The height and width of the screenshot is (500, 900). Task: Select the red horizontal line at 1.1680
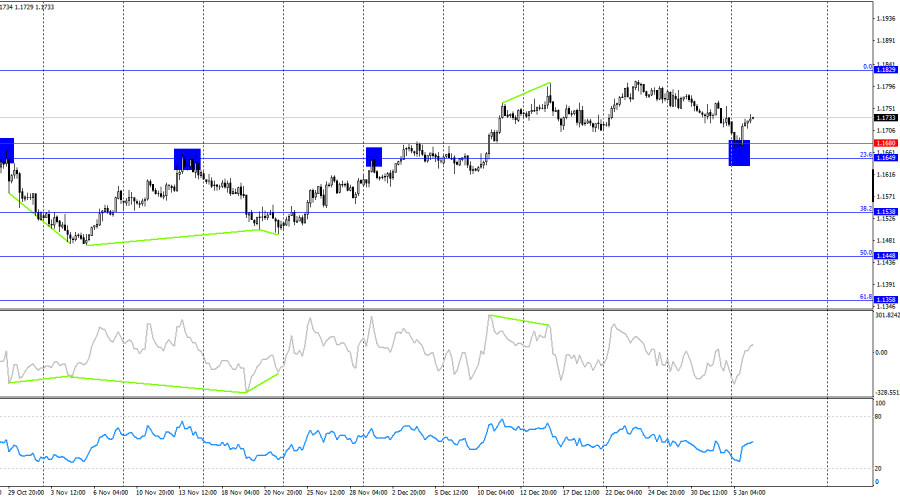click(x=436, y=144)
